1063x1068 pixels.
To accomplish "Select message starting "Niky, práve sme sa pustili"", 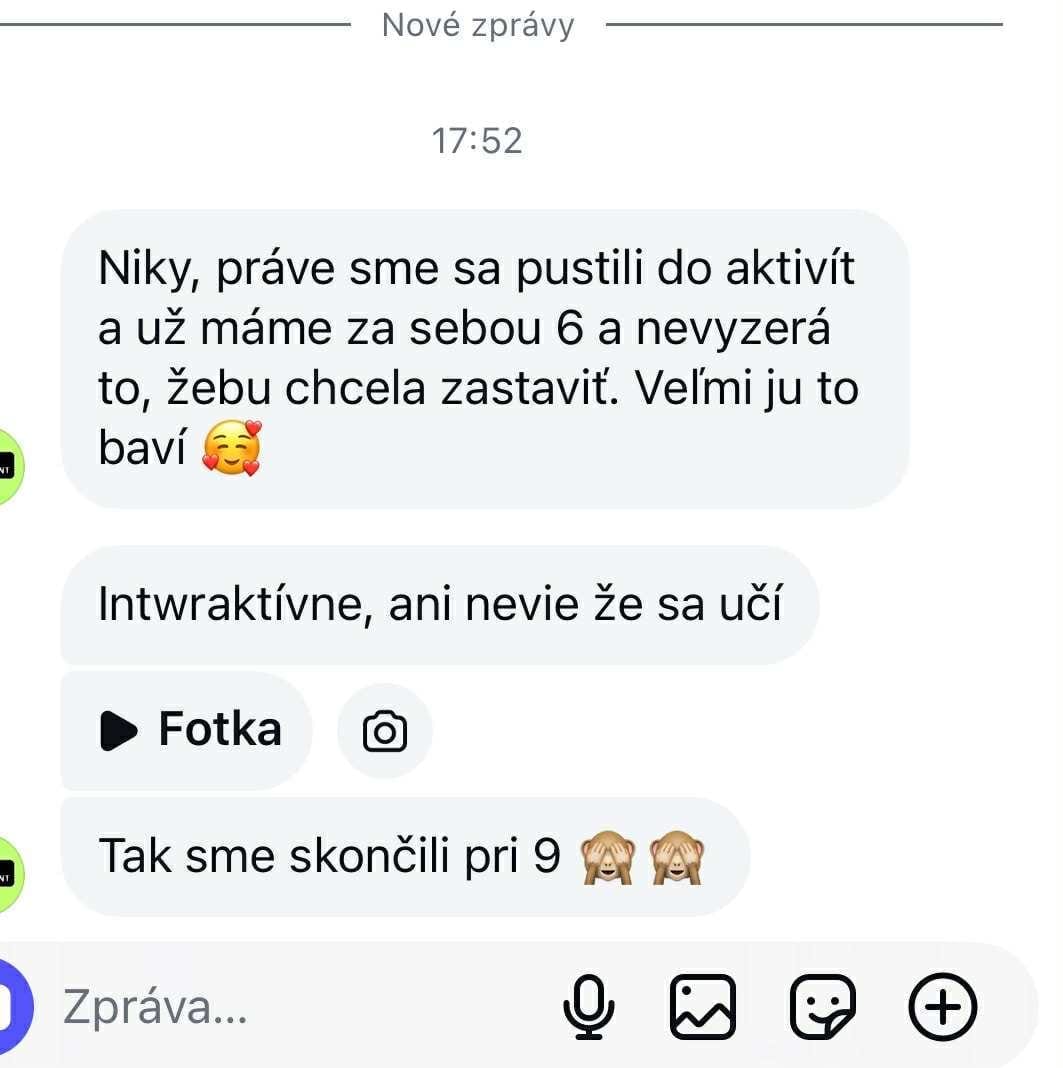I will click(485, 359).
